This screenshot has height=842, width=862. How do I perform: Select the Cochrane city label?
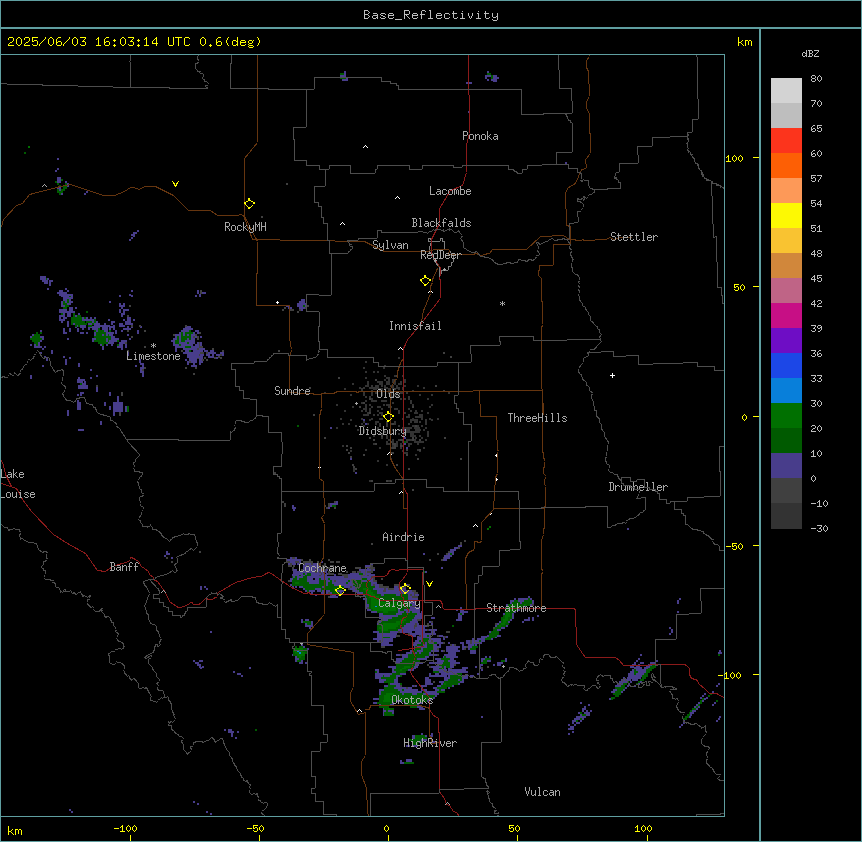click(x=322, y=568)
